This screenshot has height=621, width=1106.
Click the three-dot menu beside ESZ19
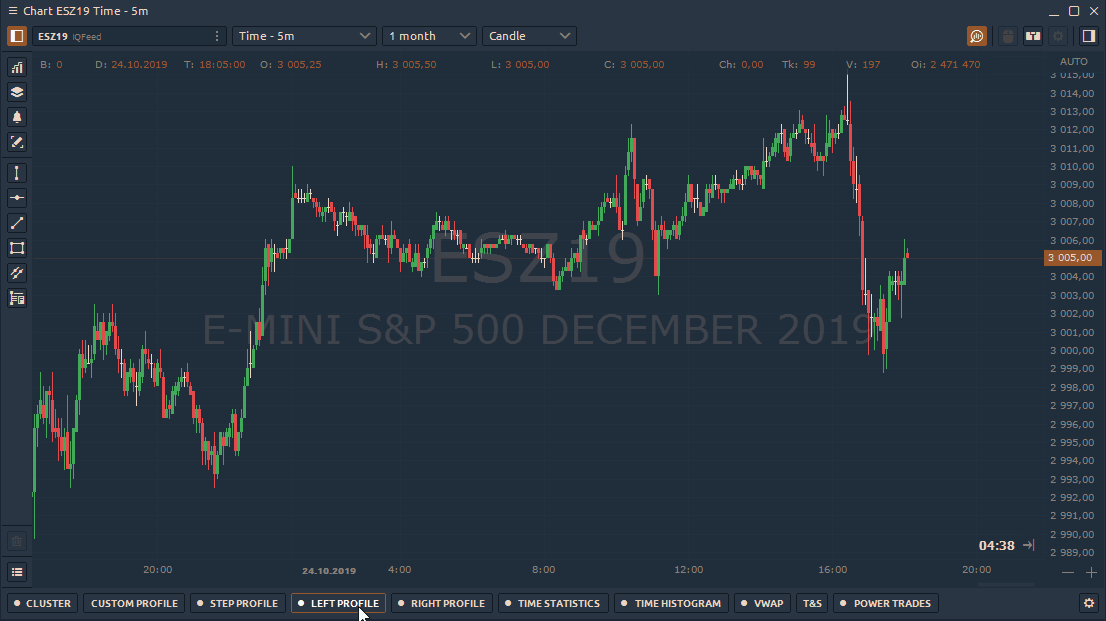(x=217, y=36)
